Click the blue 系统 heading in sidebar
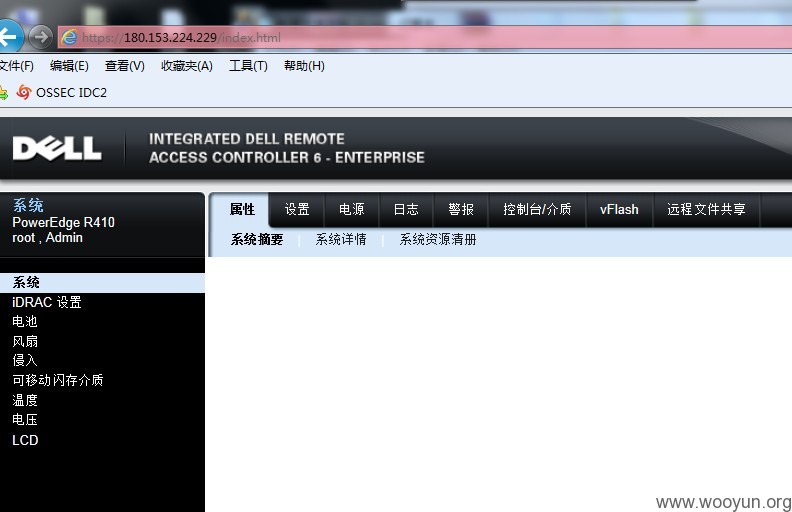The image size is (792, 512). pyautogui.click(x=28, y=206)
